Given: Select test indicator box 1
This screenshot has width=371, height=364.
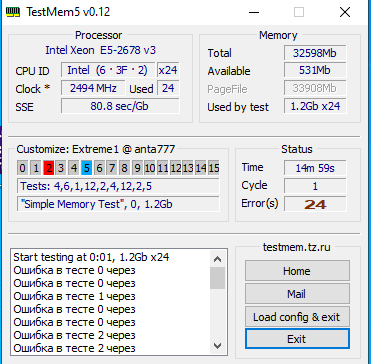Looking at the screenshot, I should click(x=35, y=168).
